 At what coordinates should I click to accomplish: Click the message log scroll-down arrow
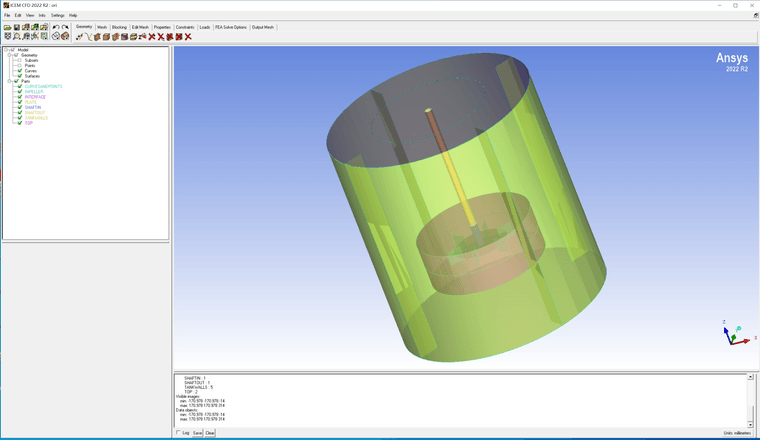pos(750,423)
